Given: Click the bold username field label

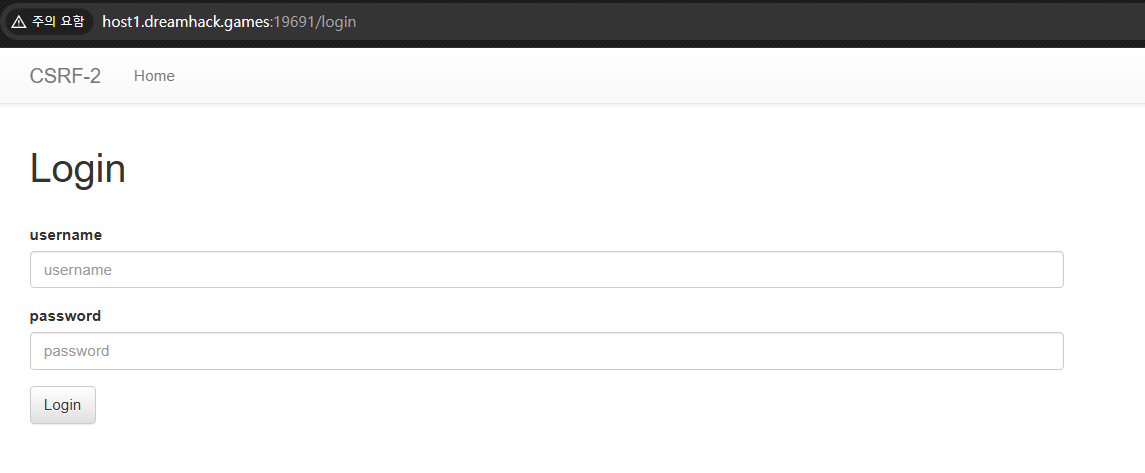Looking at the screenshot, I should (66, 235).
